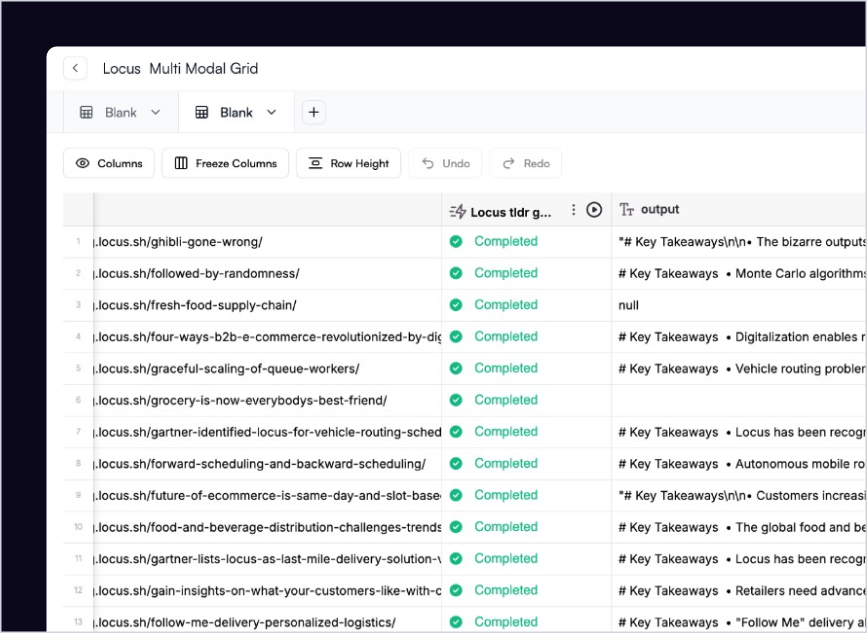Click the output cell about Digitalization enables
Screen dimensions: 867x633
pos(739,337)
